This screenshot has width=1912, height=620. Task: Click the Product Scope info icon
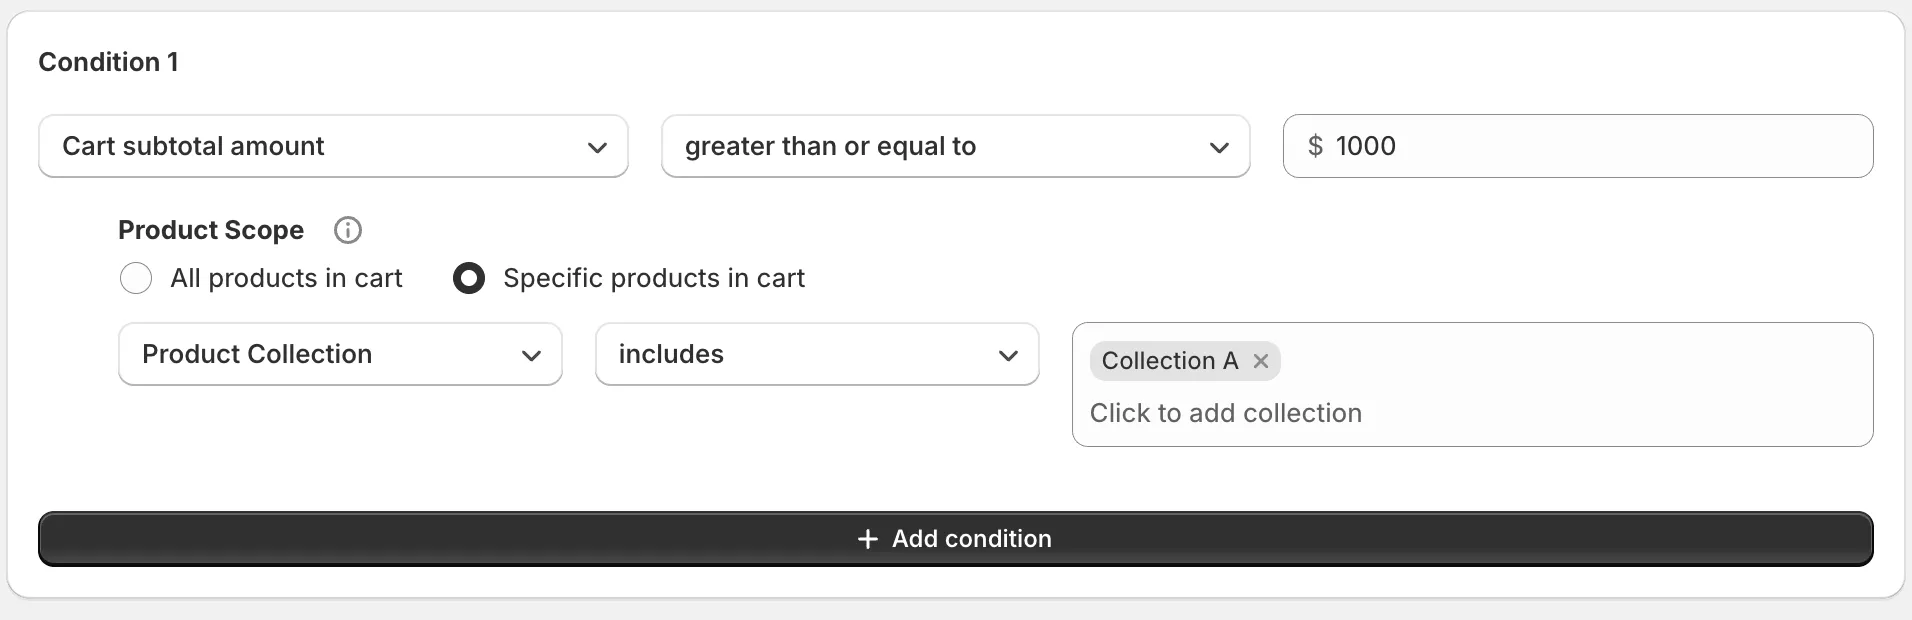[347, 230]
